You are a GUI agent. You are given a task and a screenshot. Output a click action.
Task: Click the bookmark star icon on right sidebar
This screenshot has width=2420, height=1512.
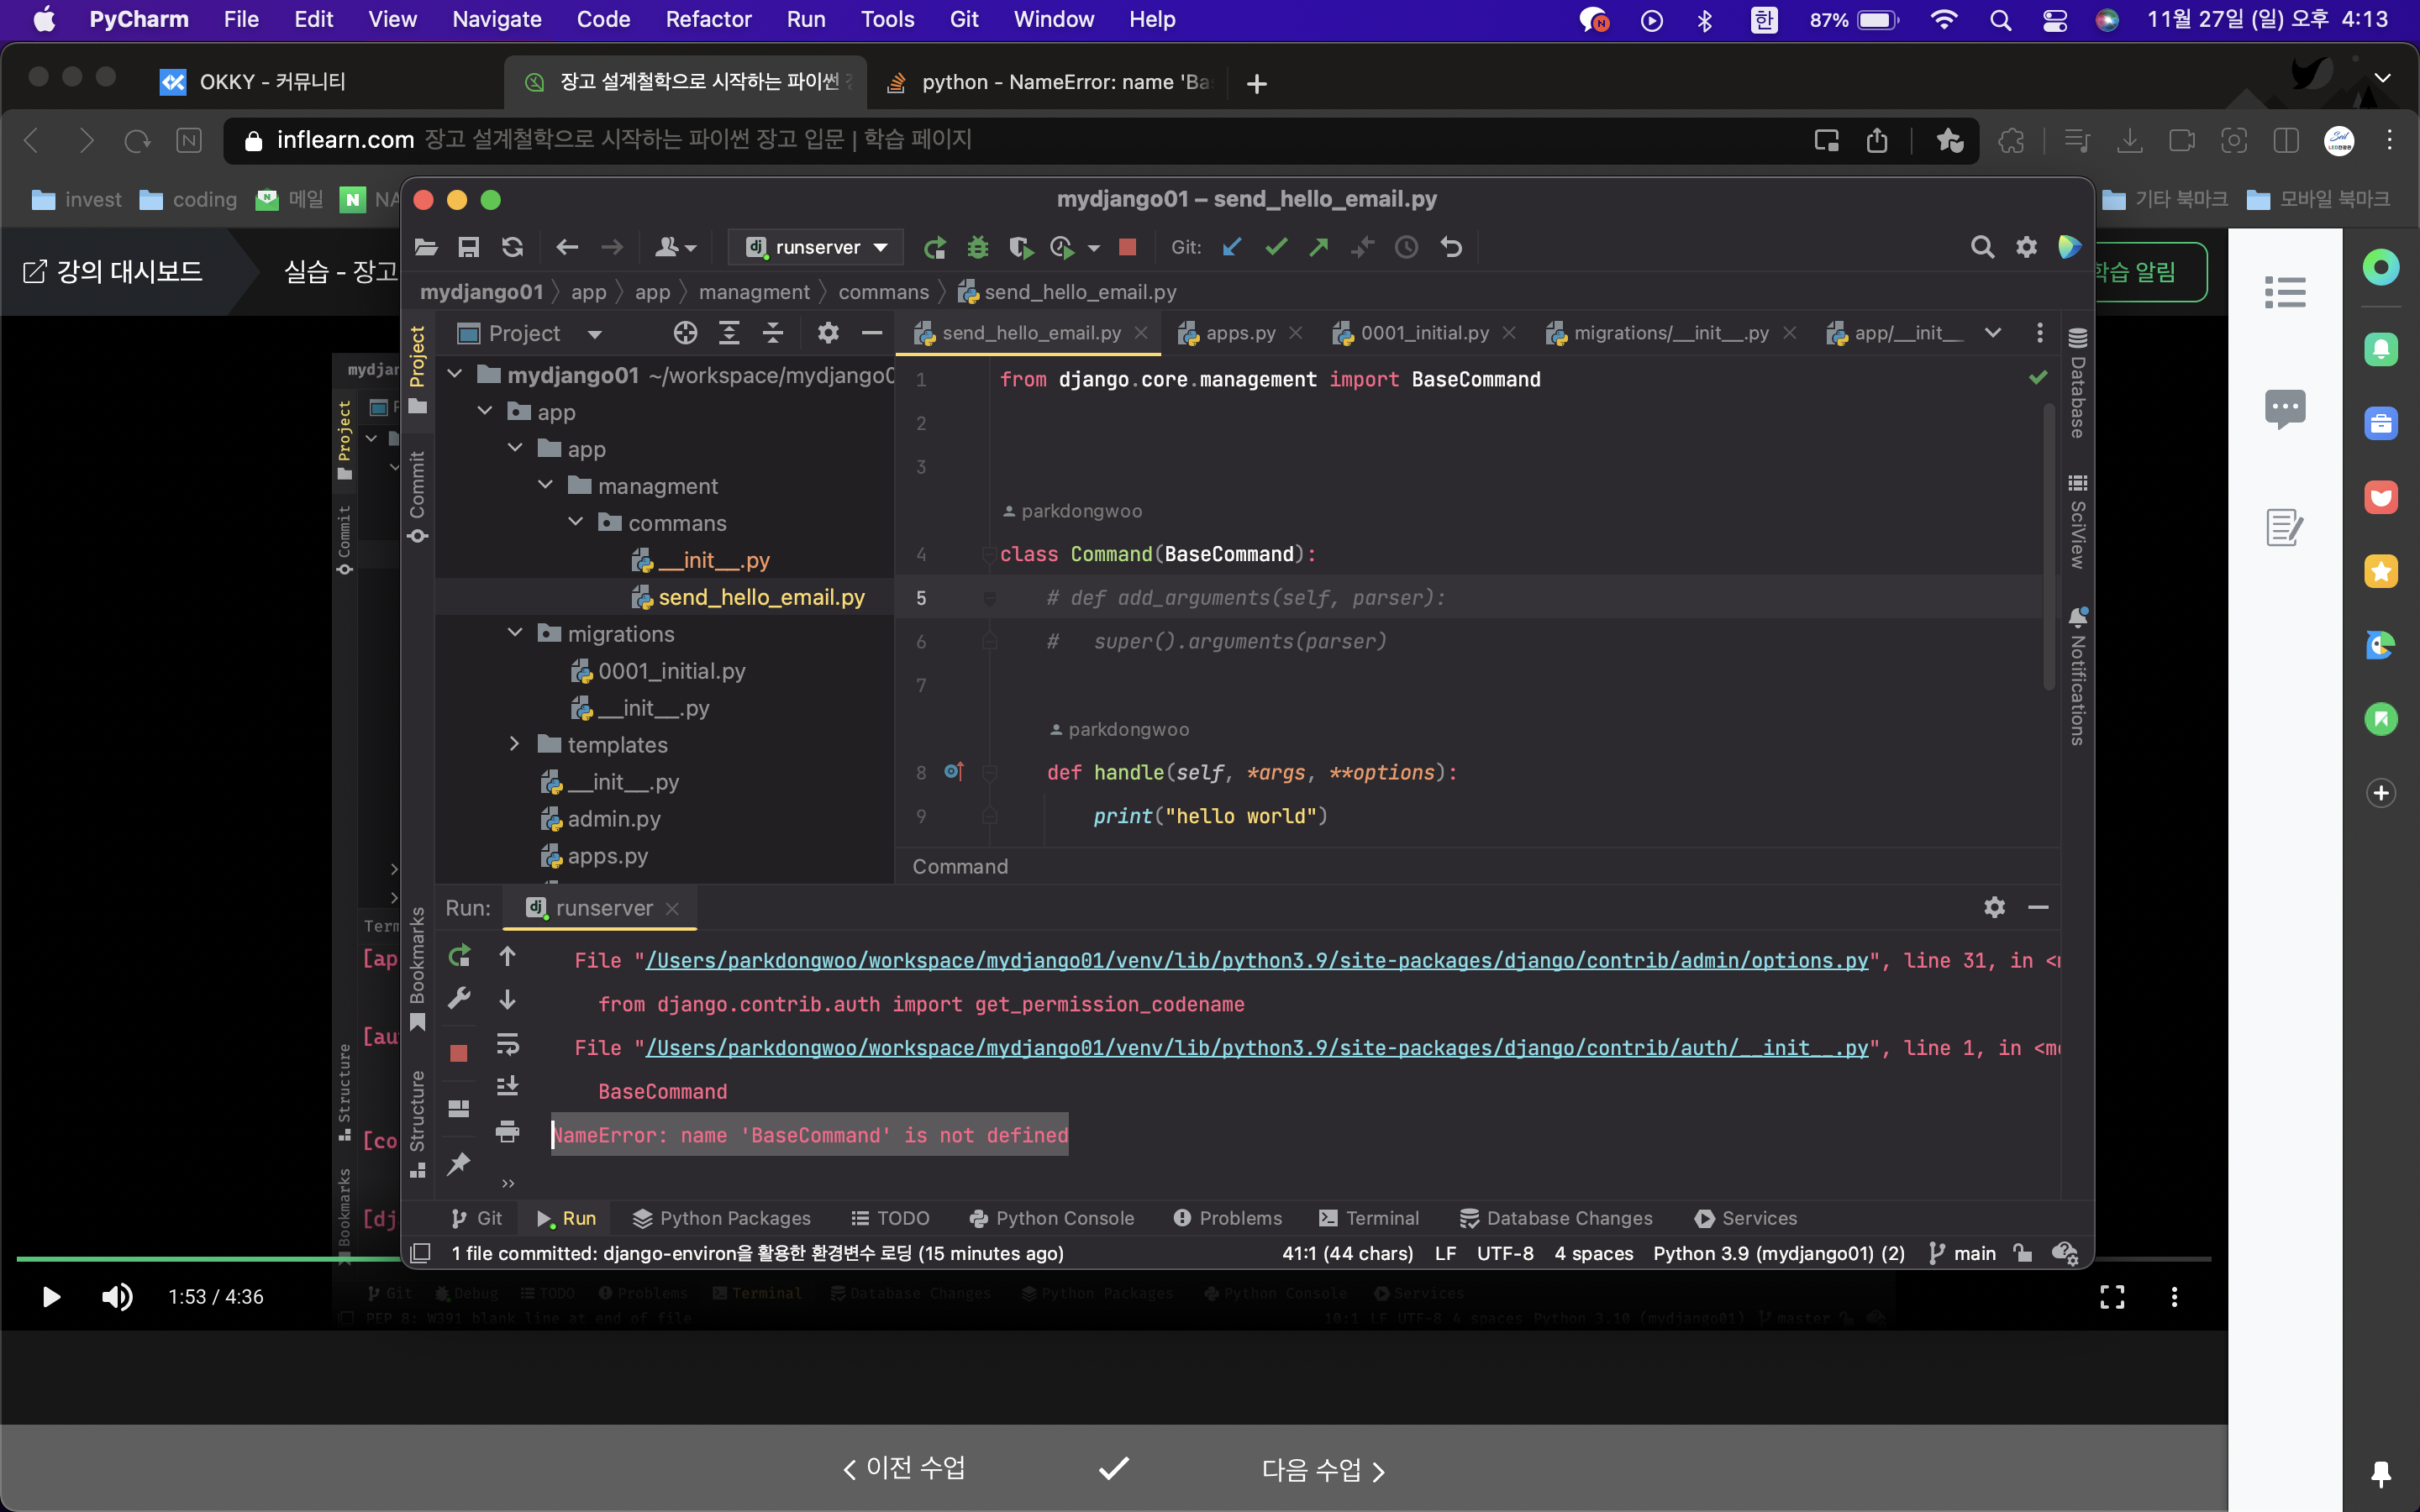click(x=2380, y=589)
